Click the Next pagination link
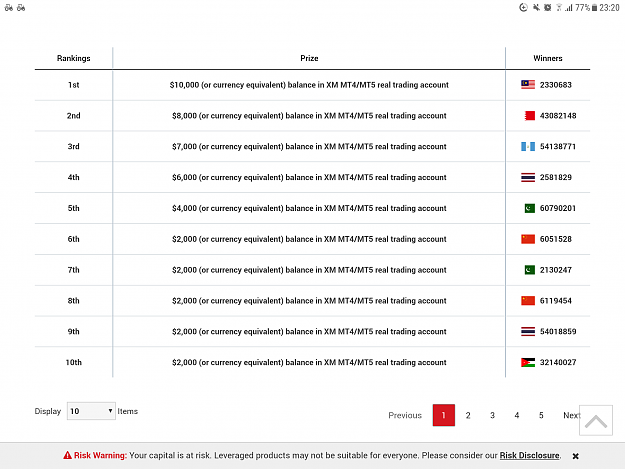The width and height of the screenshot is (625, 469). (572, 415)
